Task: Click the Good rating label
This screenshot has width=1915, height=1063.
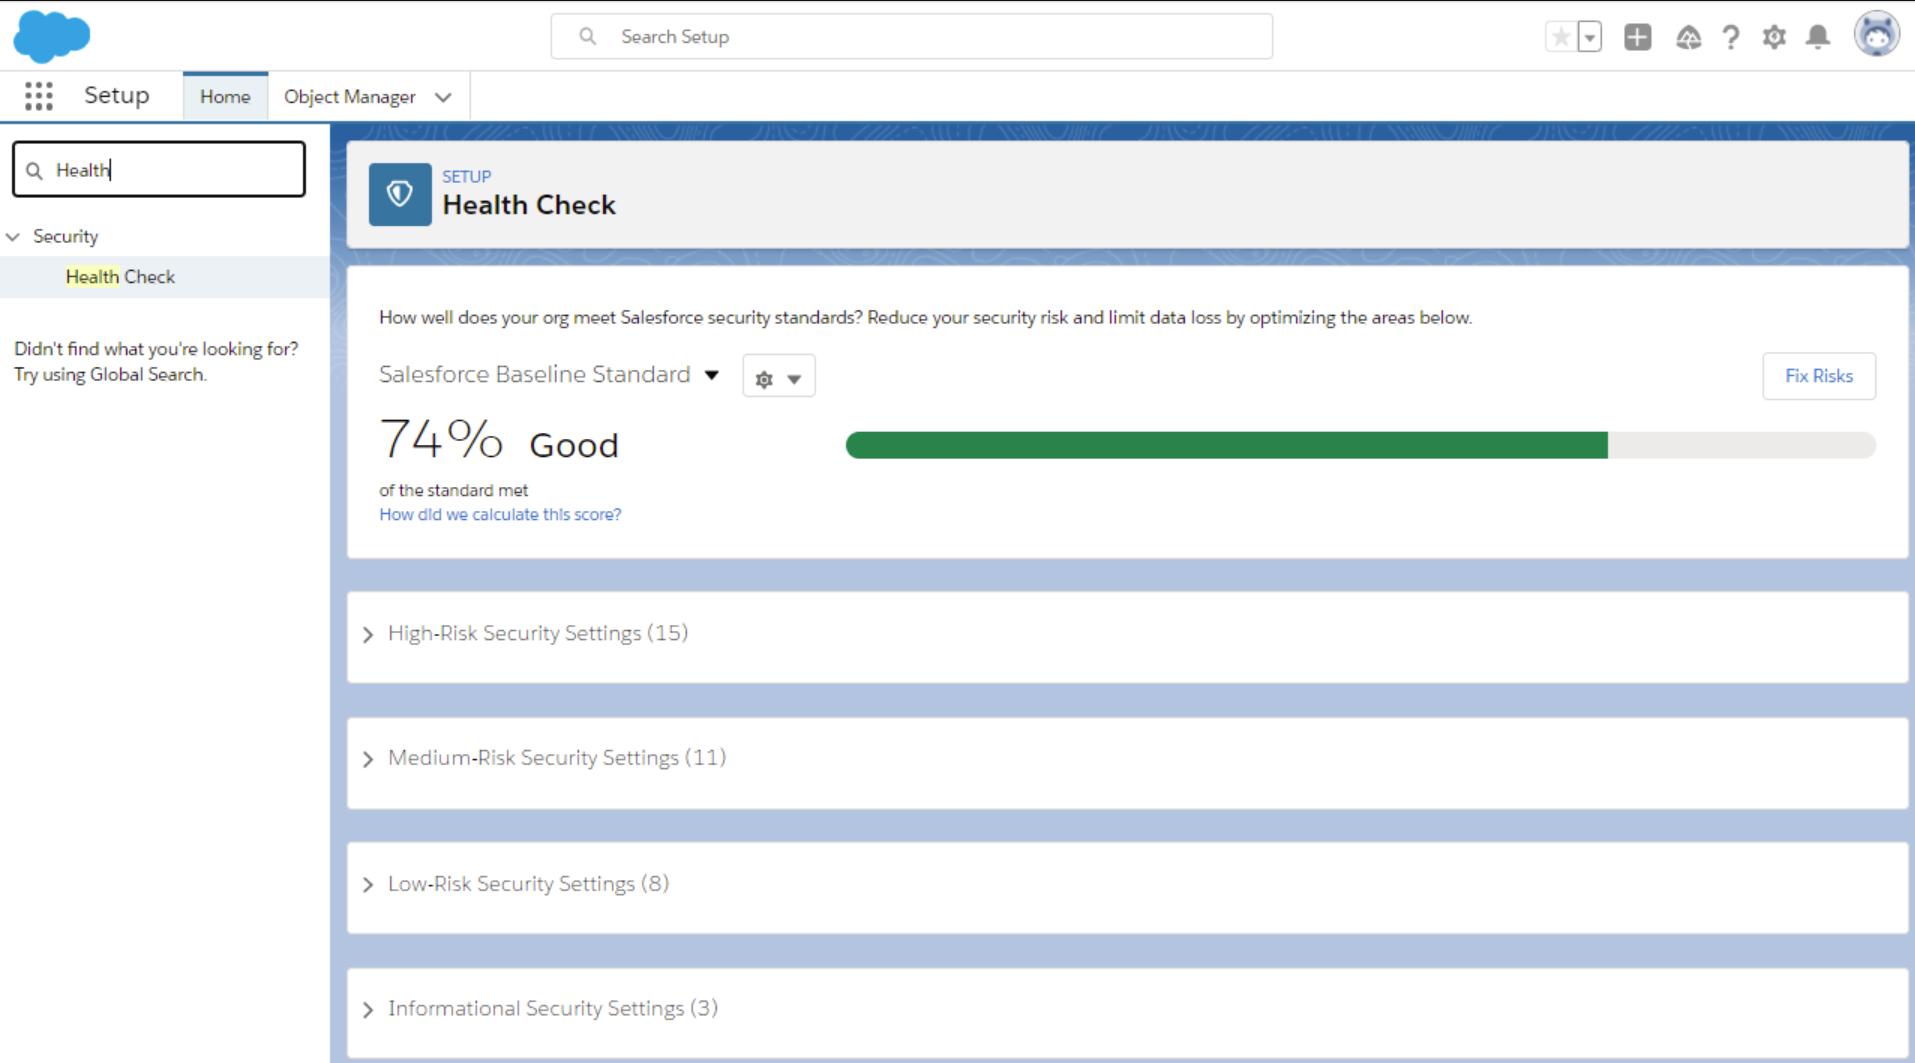Action: point(574,445)
